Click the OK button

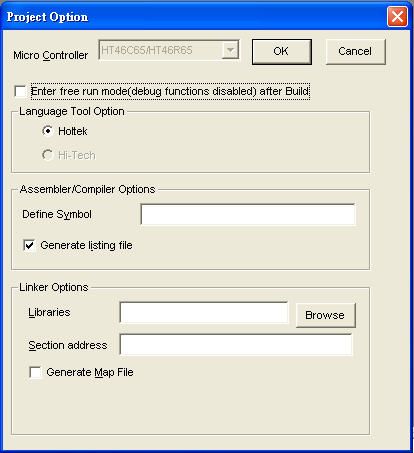282,52
